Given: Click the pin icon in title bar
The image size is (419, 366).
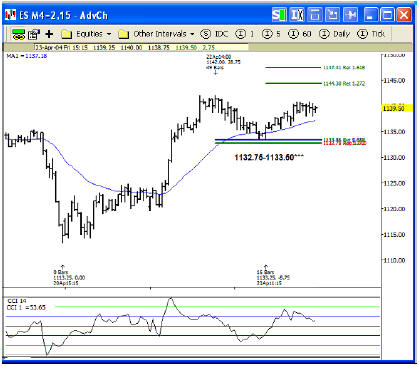Looking at the screenshot, I should click(351, 15).
